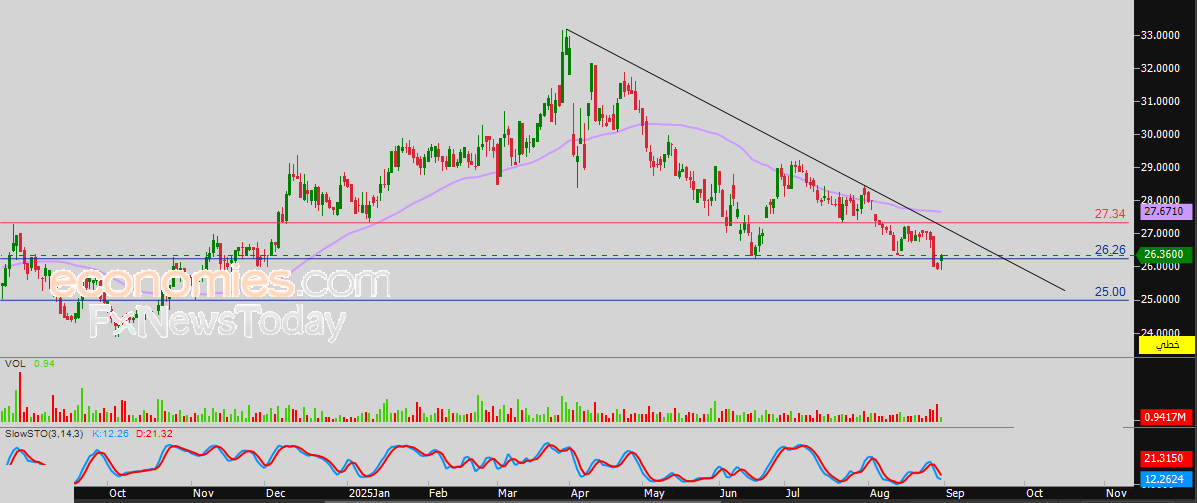Click the blue 12.2624 stochastic value tag
Image resolution: width=1197 pixels, height=503 pixels.
1165,479
